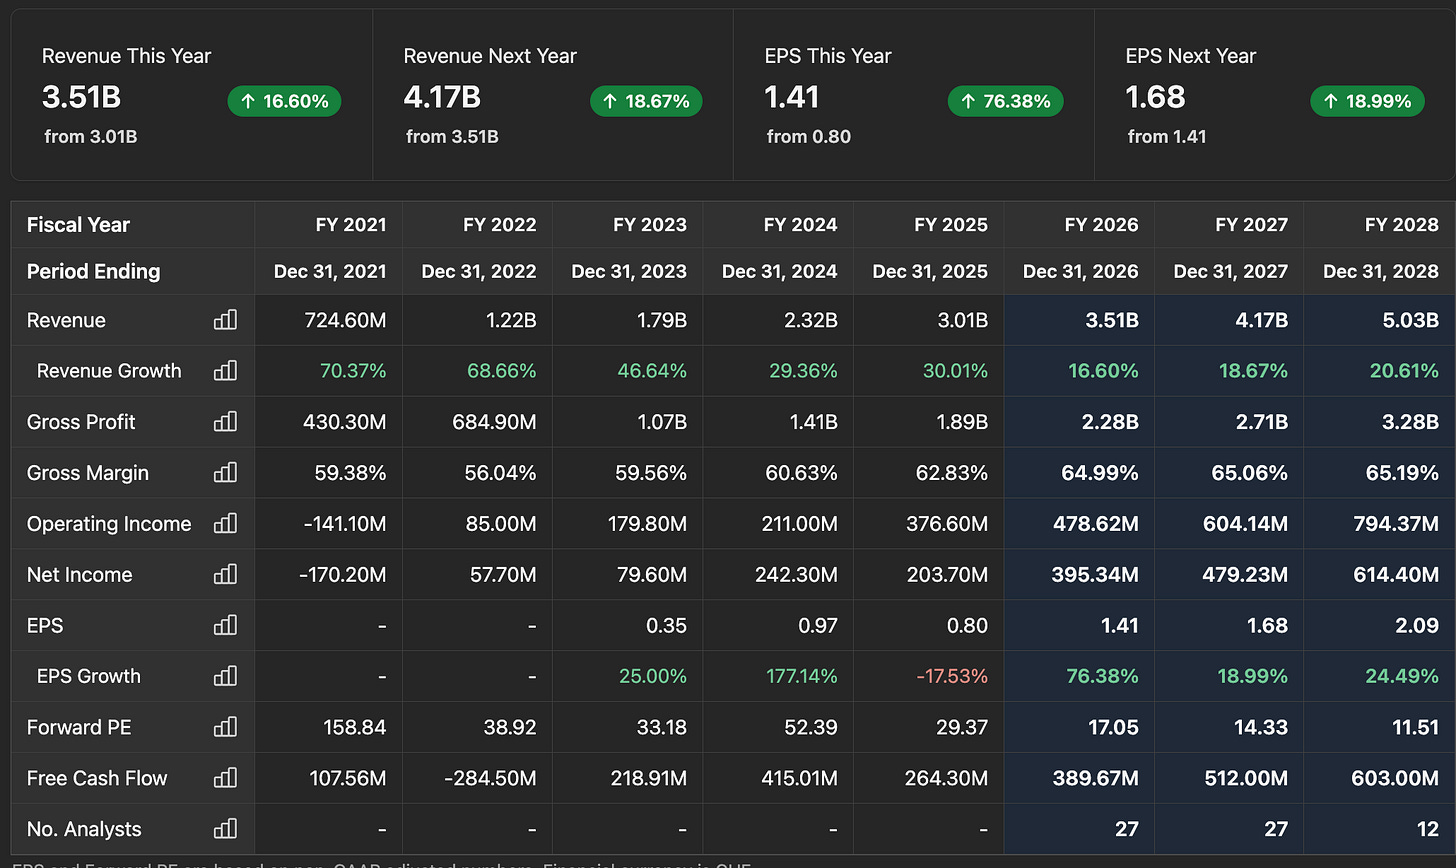Open the Gross Margin chart icon
1456x868 pixels.
[x=226, y=473]
